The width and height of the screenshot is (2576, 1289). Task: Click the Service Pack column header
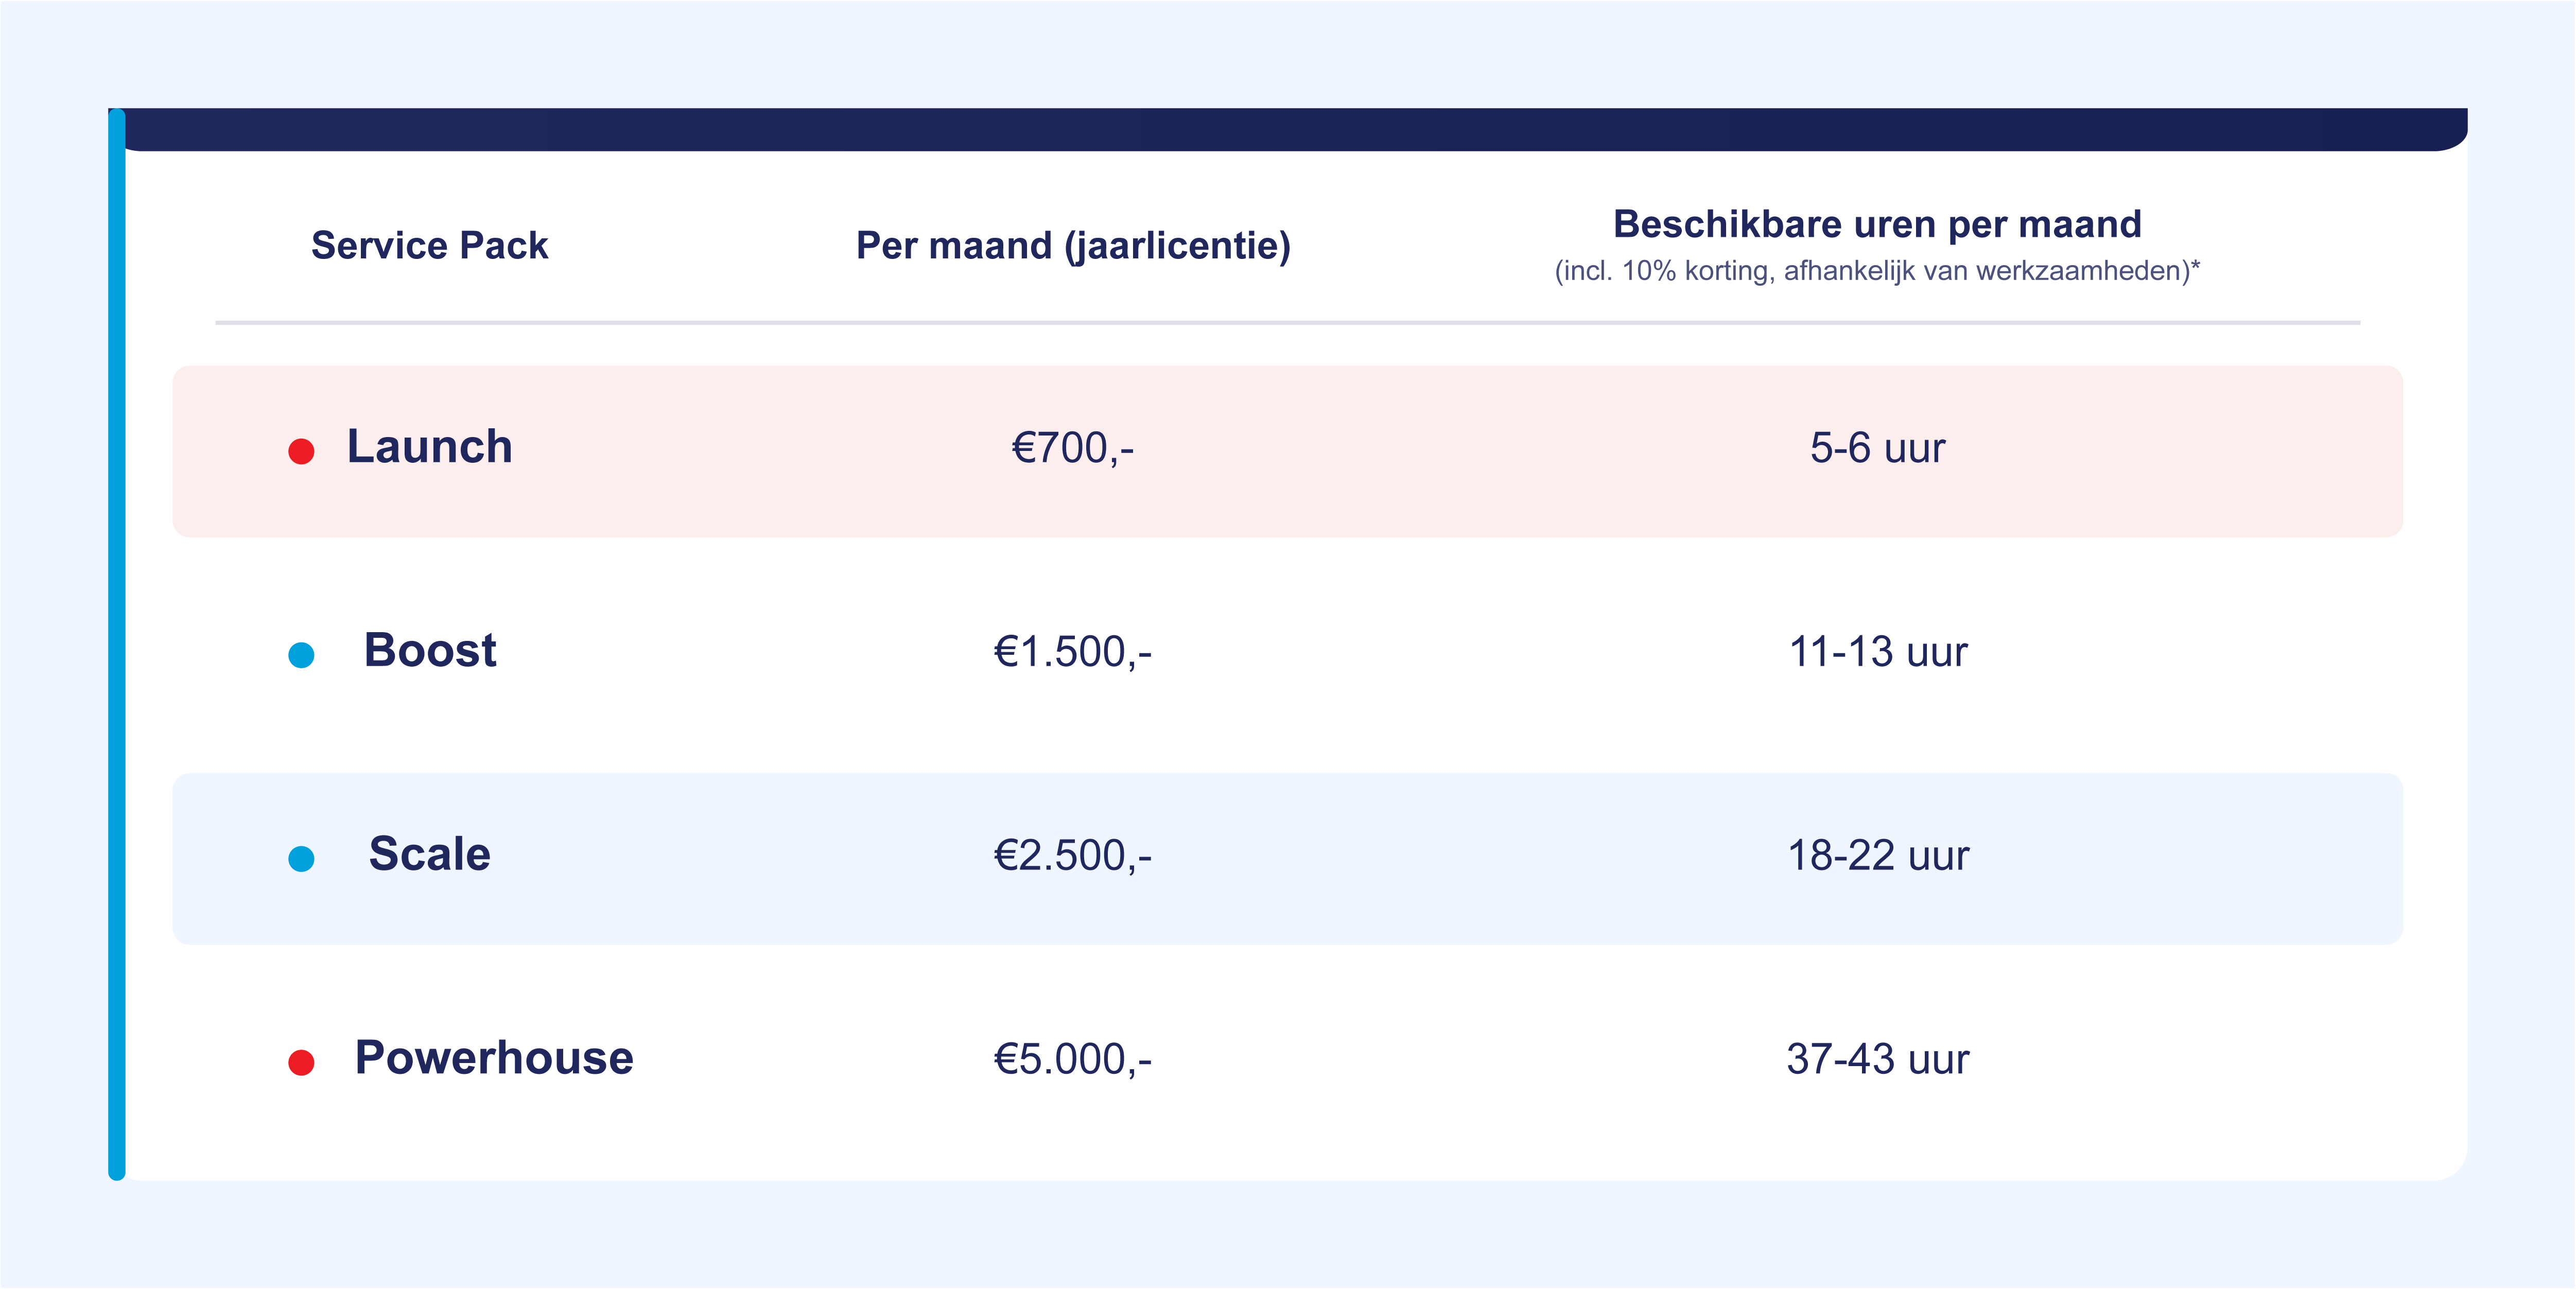tap(429, 245)
